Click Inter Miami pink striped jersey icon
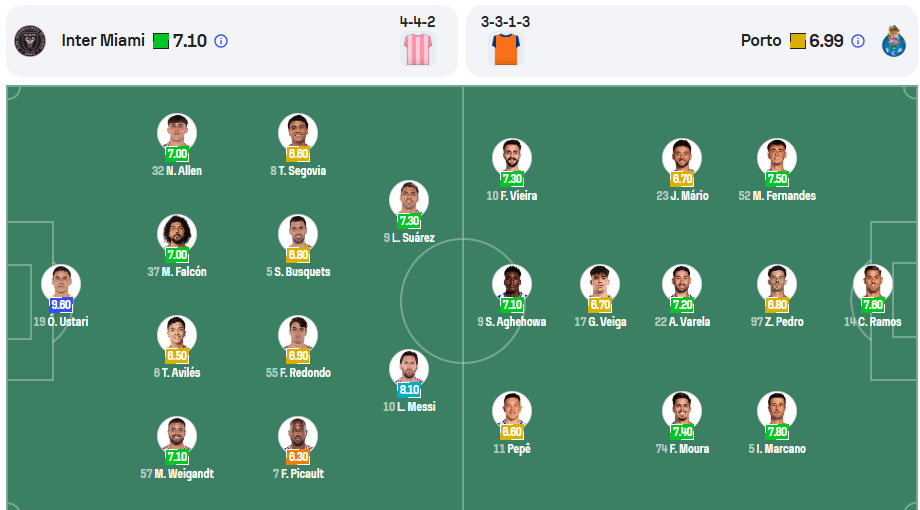This screenshot has height=510, width=920. point(418,49)
